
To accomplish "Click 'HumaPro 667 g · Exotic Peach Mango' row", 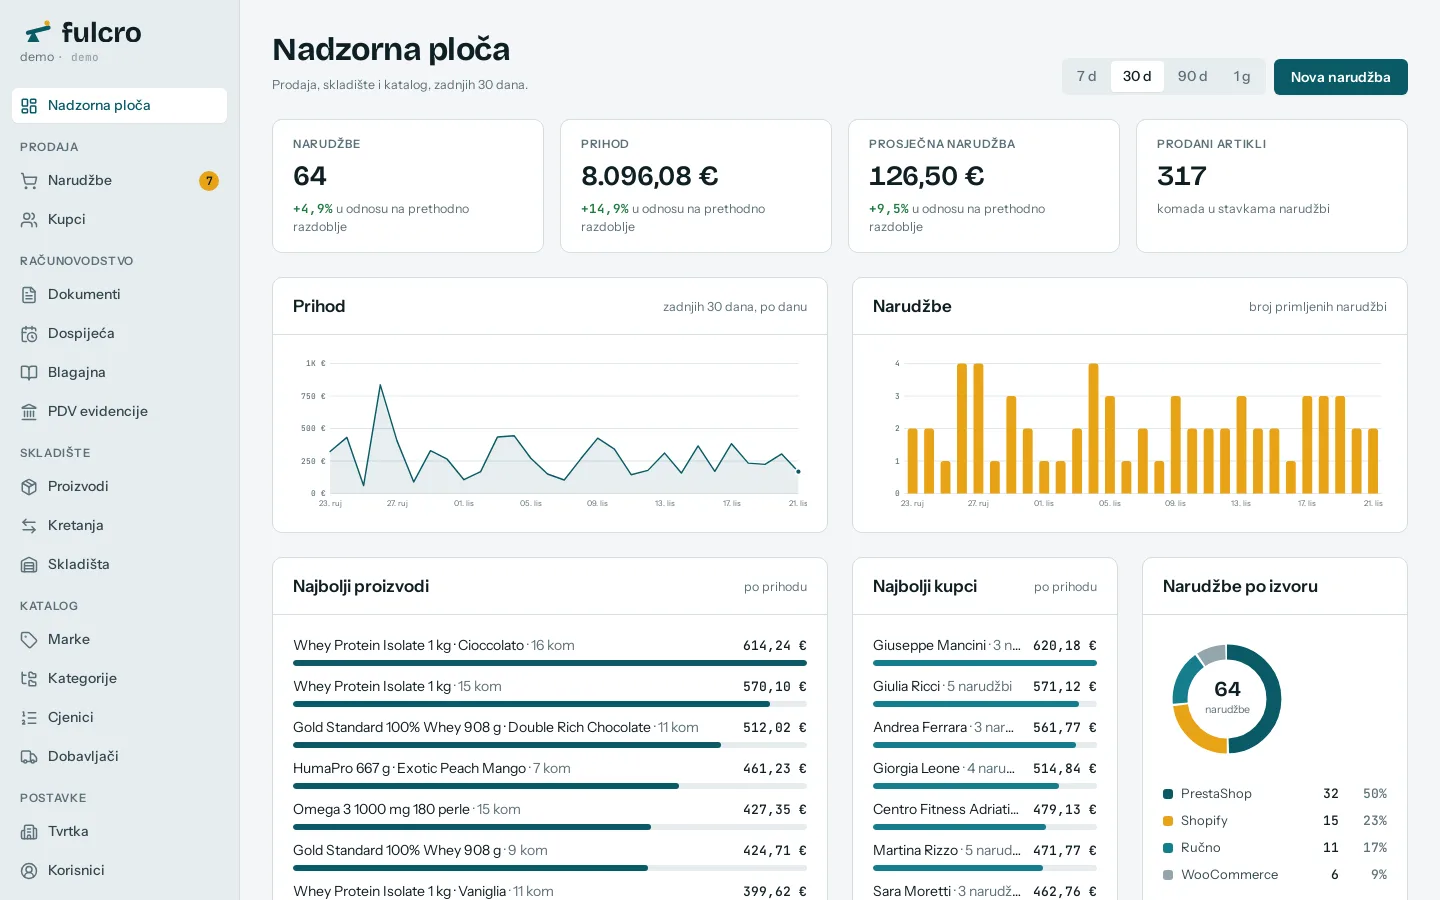I will (550, 777).
